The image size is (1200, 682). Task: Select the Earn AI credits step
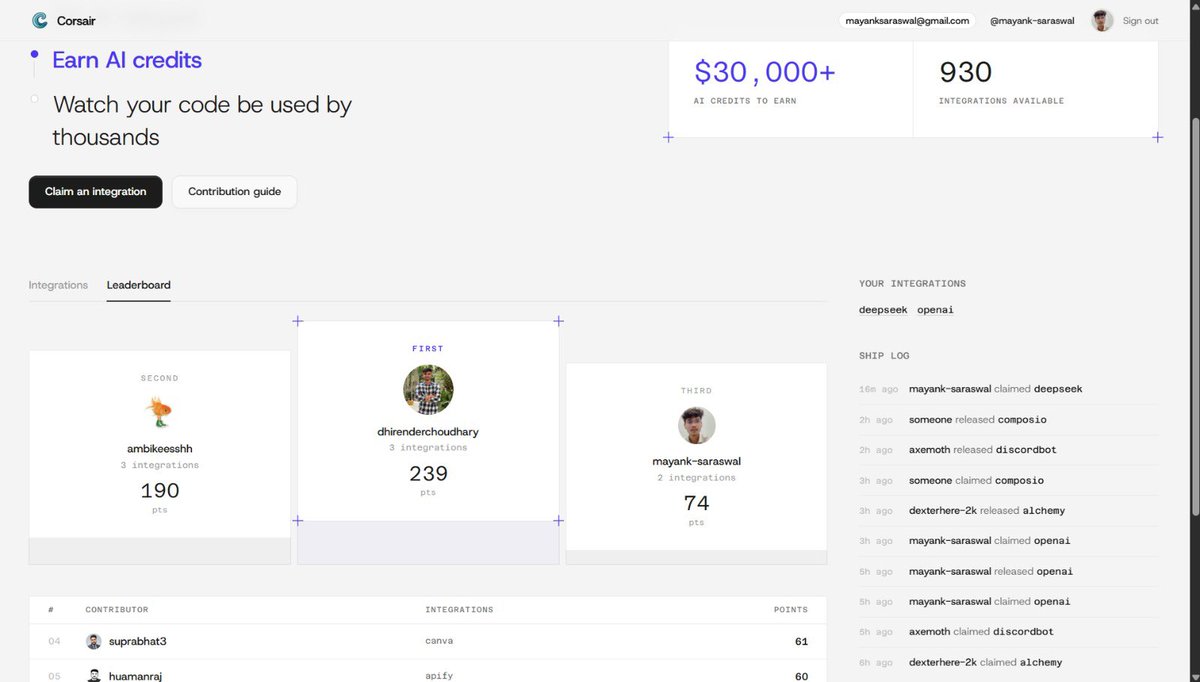(x=127, y=60)
